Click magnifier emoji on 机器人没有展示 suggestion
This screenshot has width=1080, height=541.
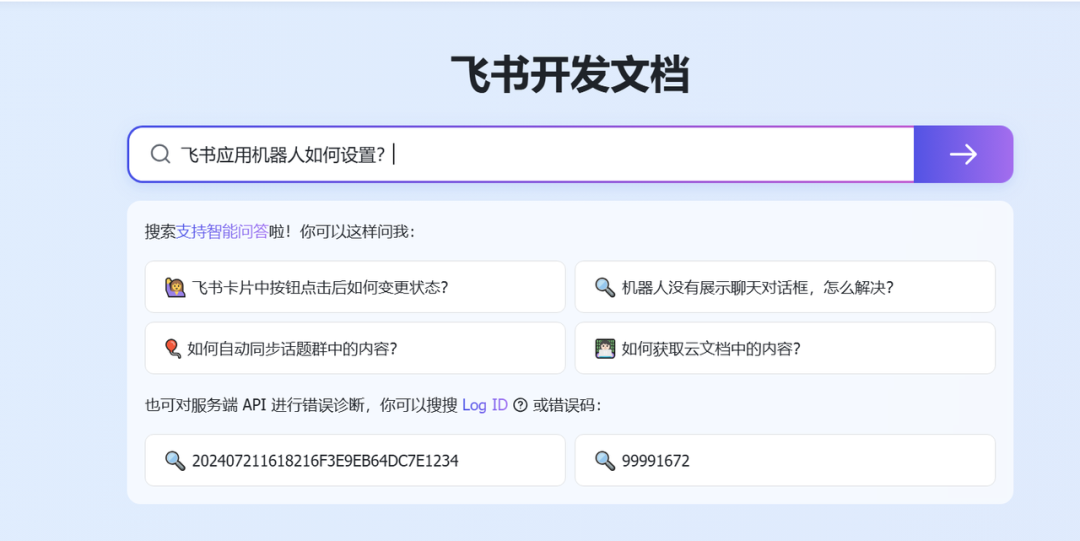[605, 287]
